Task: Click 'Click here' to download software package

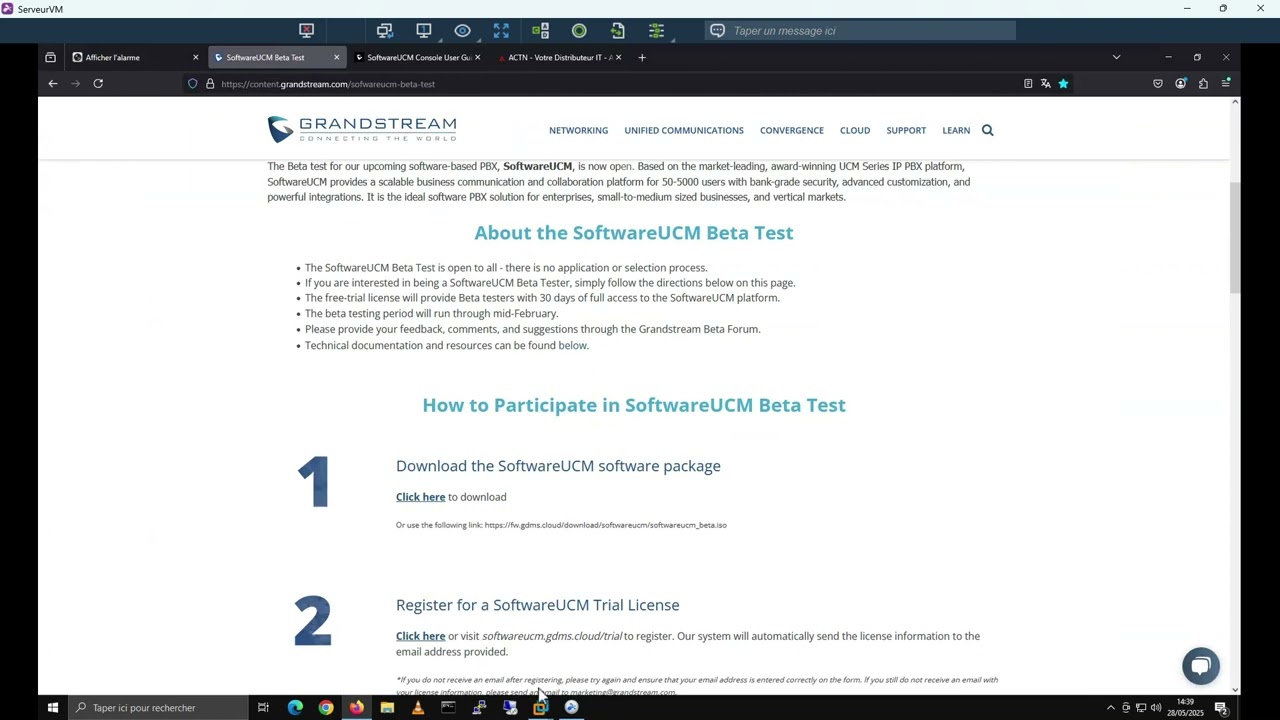Action: point(420,497)
